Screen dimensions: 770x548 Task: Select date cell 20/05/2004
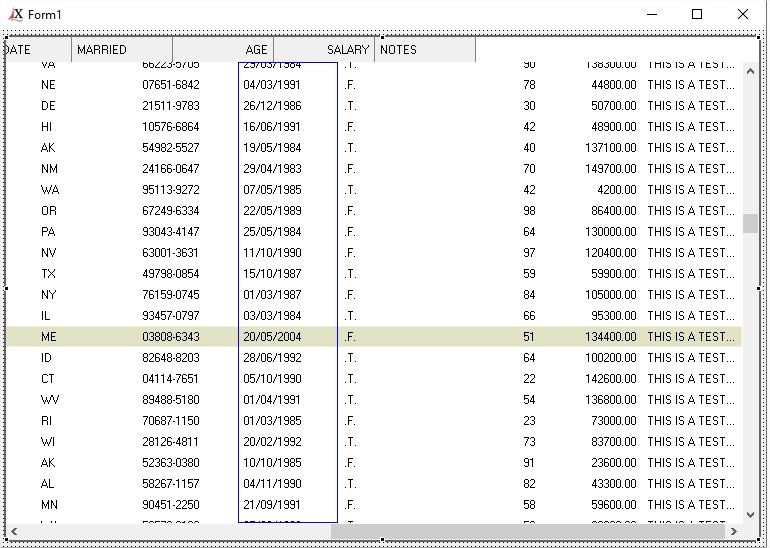tap(273, 337)
